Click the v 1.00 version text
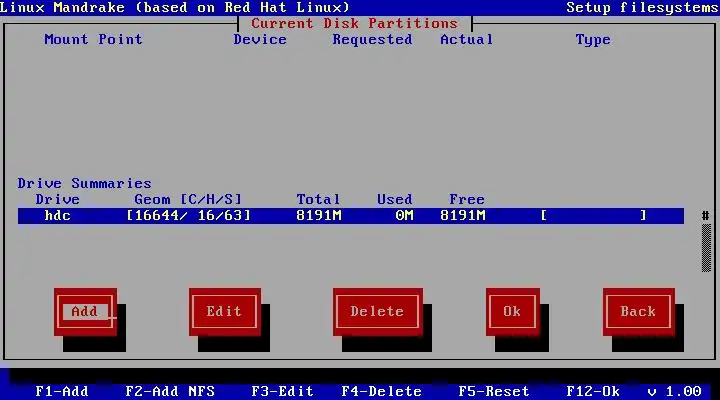The height and width of the screenshot is (400, 720). (674, 391)
